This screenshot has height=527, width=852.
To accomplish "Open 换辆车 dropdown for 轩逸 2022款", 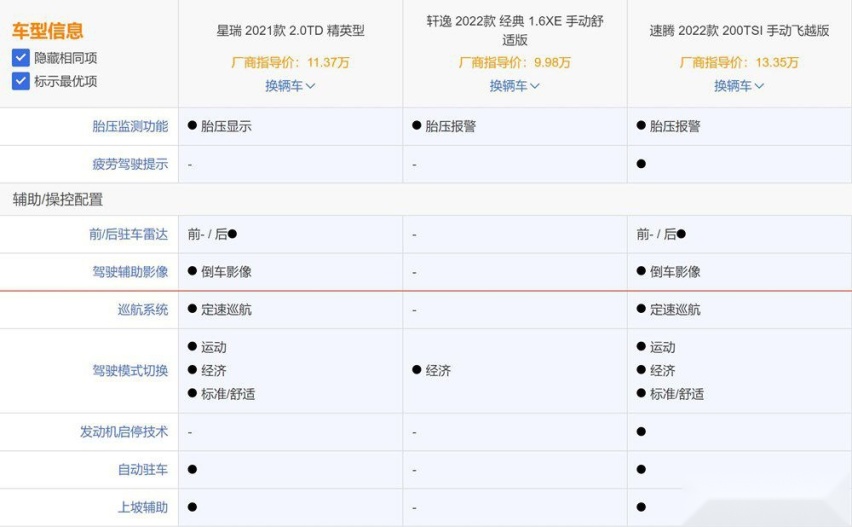I will pyautogui.click(x=515, y=86).
